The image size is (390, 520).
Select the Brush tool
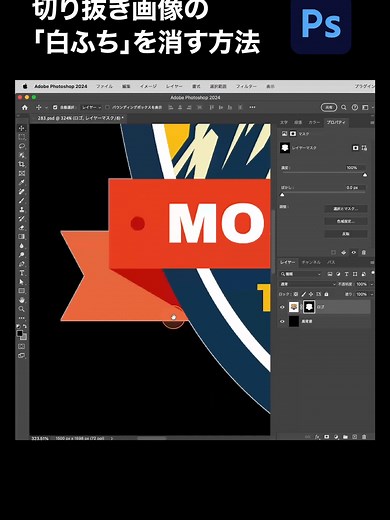point(22,200)
